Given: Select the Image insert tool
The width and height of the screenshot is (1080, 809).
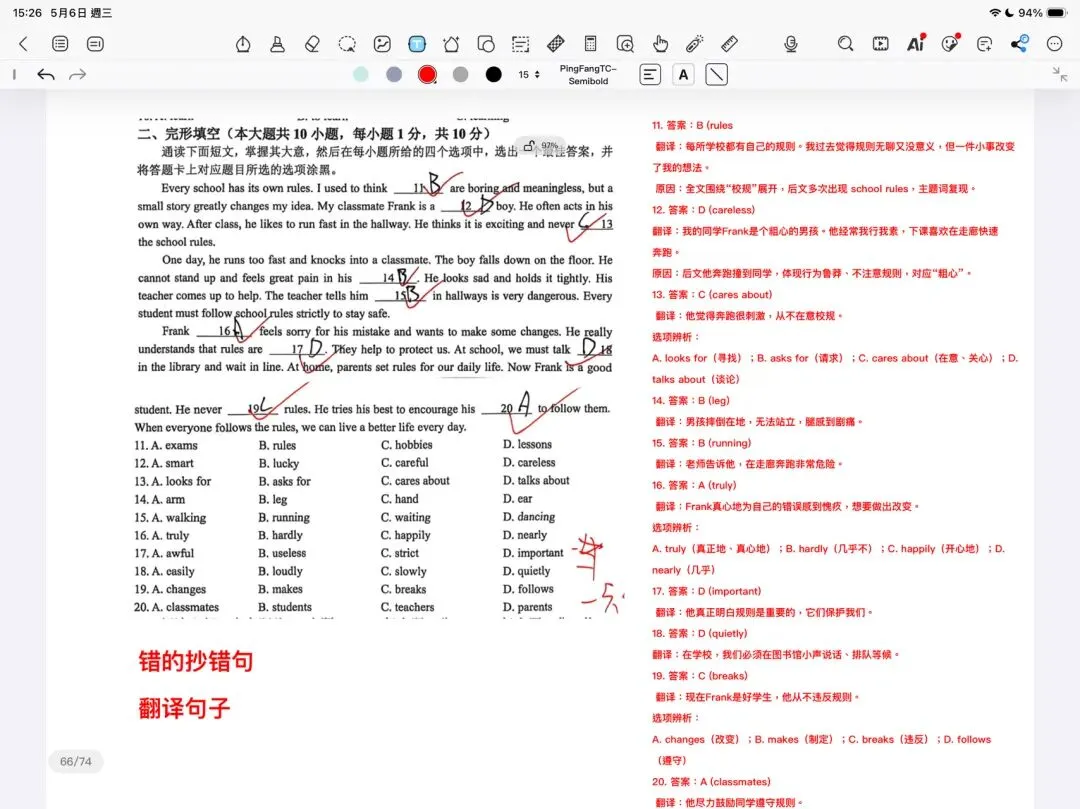Looking at the screenshot, I should [x=382, y=44].
